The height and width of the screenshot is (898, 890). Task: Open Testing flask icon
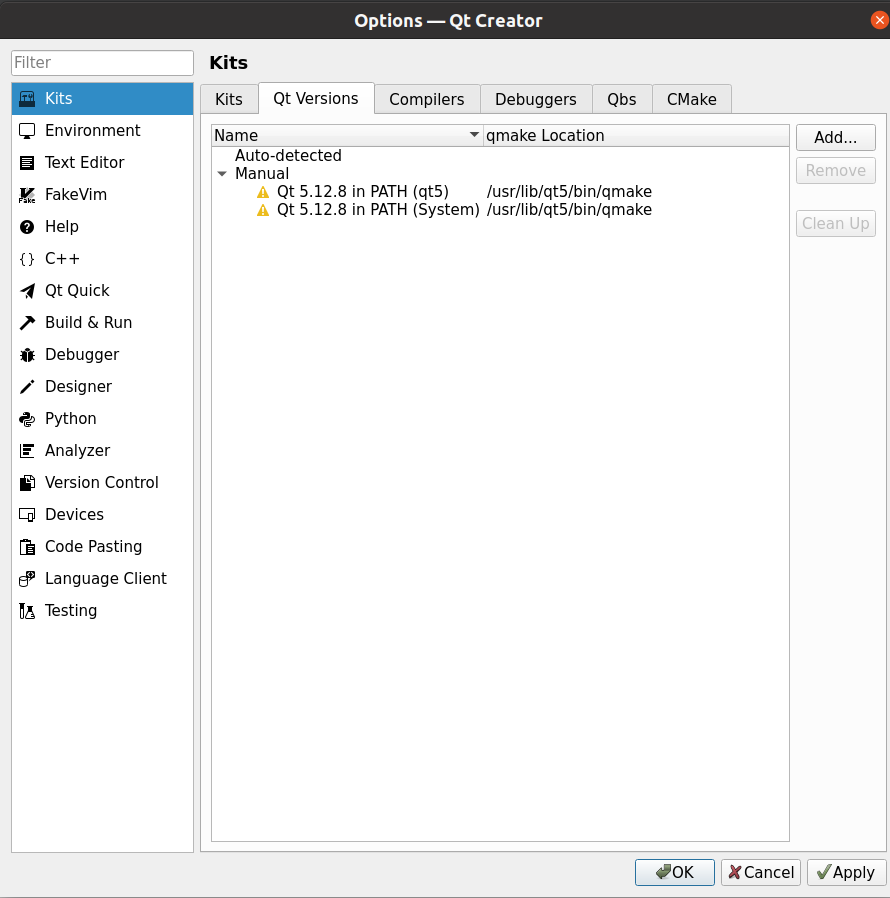27,611
